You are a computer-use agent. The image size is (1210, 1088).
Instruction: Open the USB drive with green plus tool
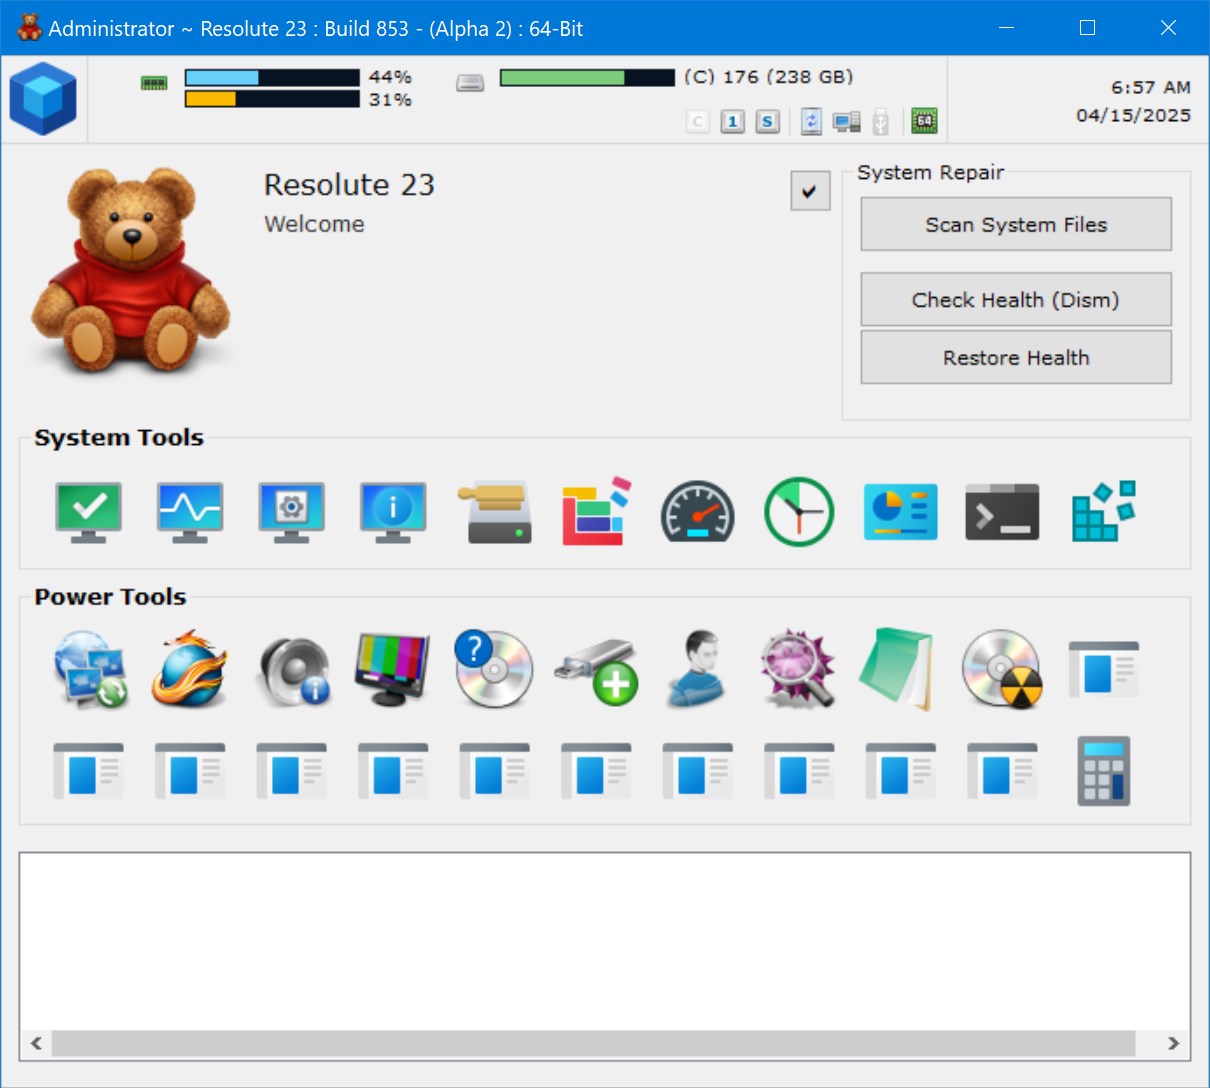[x=597, y=671]
